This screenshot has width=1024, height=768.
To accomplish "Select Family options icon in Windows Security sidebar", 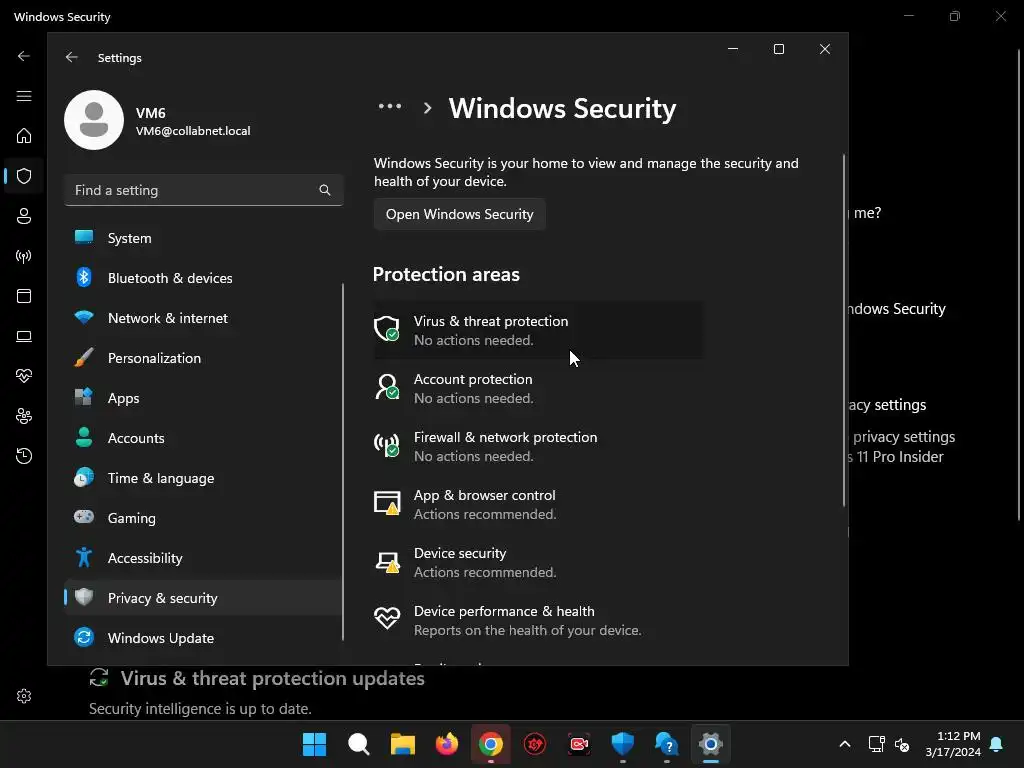I will pyautogui.click(x=24, y=416).
